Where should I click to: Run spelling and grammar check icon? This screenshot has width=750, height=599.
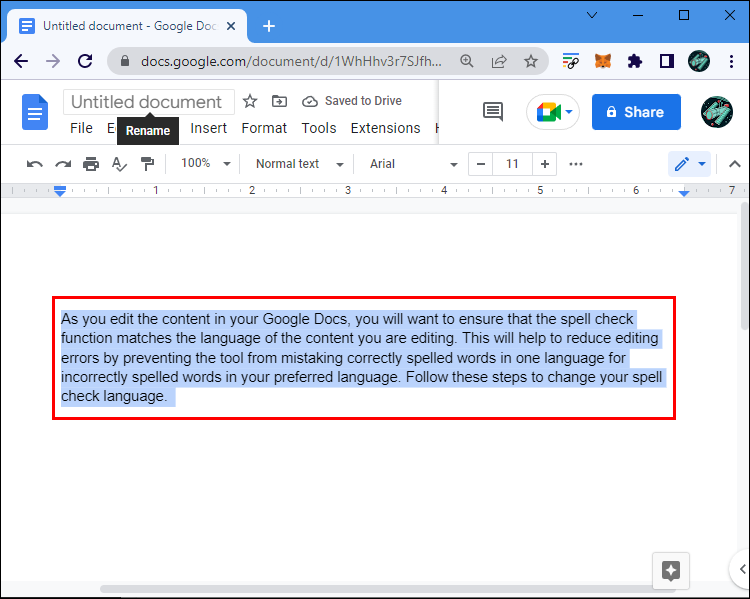119,164
